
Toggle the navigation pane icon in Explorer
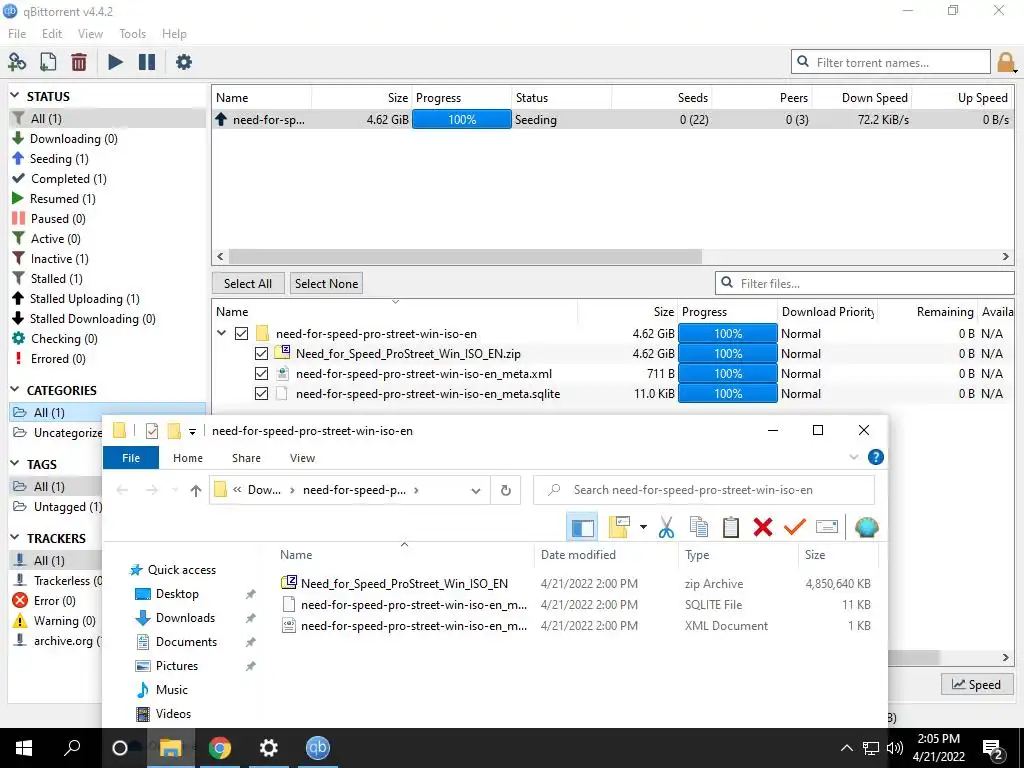pyautogui.click(x=583, y=527)
